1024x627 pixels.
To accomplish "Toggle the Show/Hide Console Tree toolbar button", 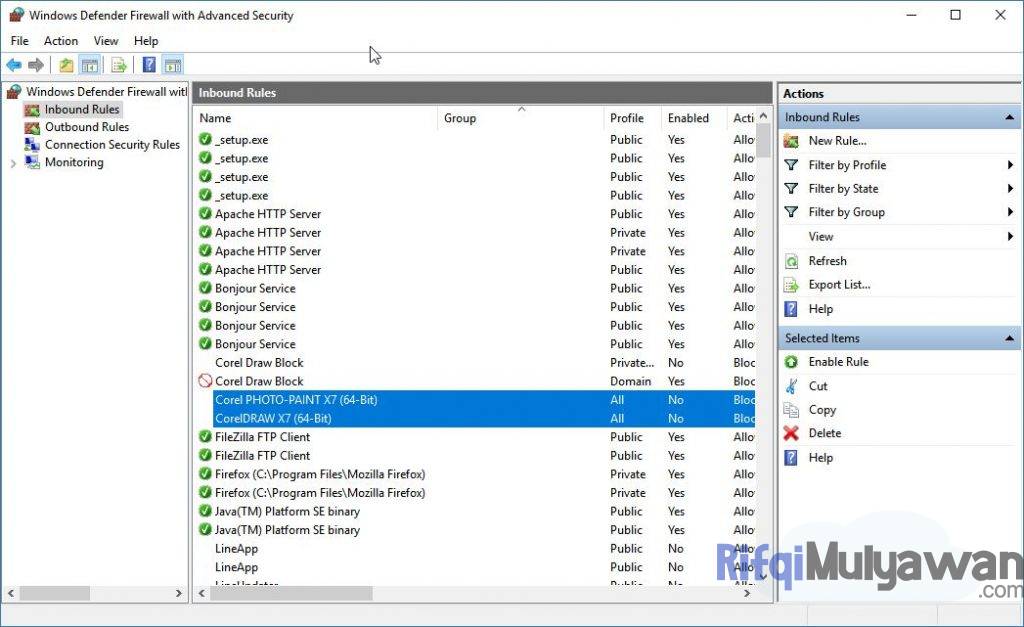I will pyautogui.click(x=89, y=64).
